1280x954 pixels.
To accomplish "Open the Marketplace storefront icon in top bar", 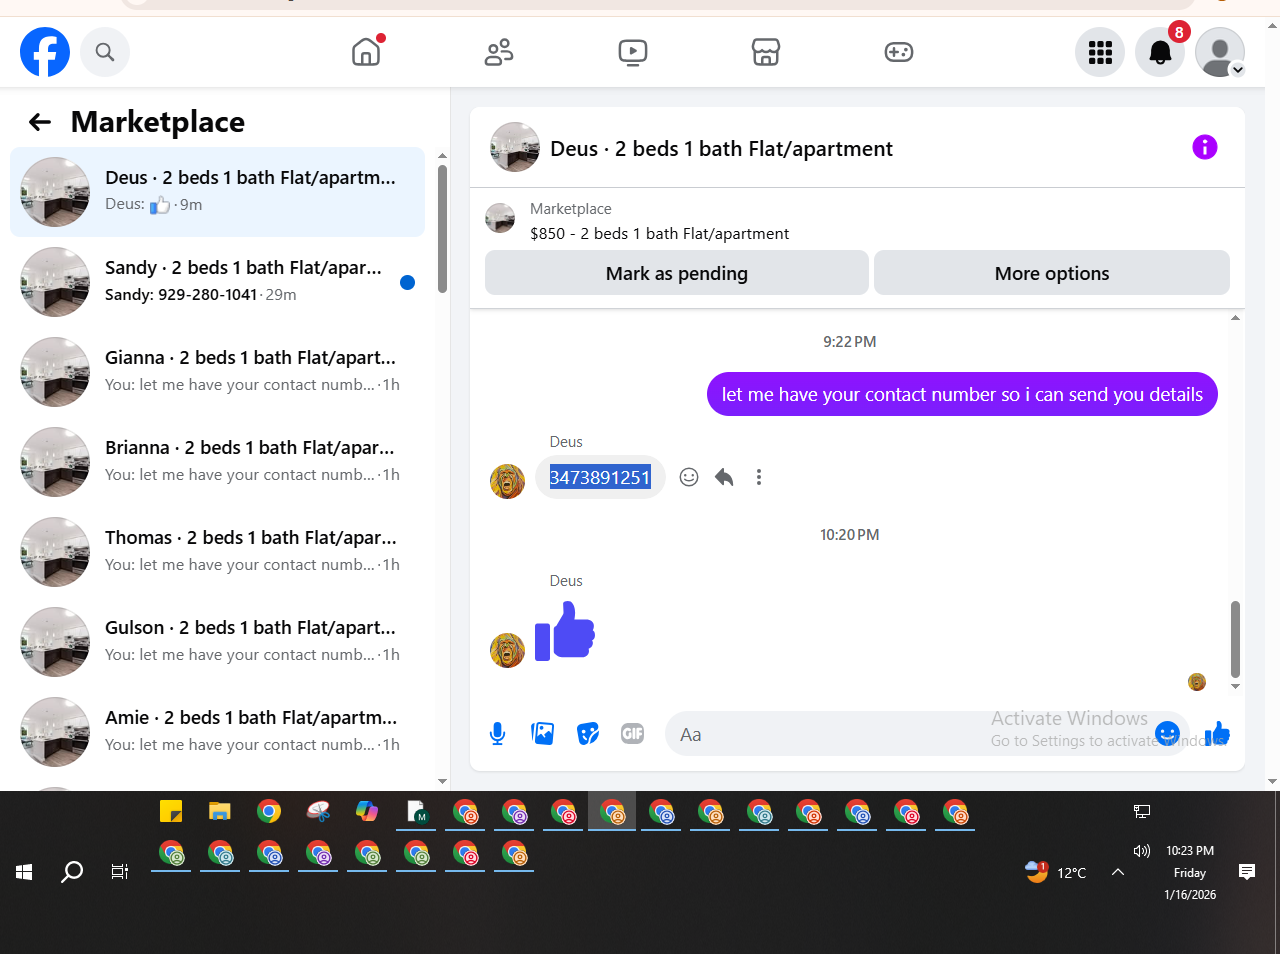I will pyautogui.click(x=766, y=52).
